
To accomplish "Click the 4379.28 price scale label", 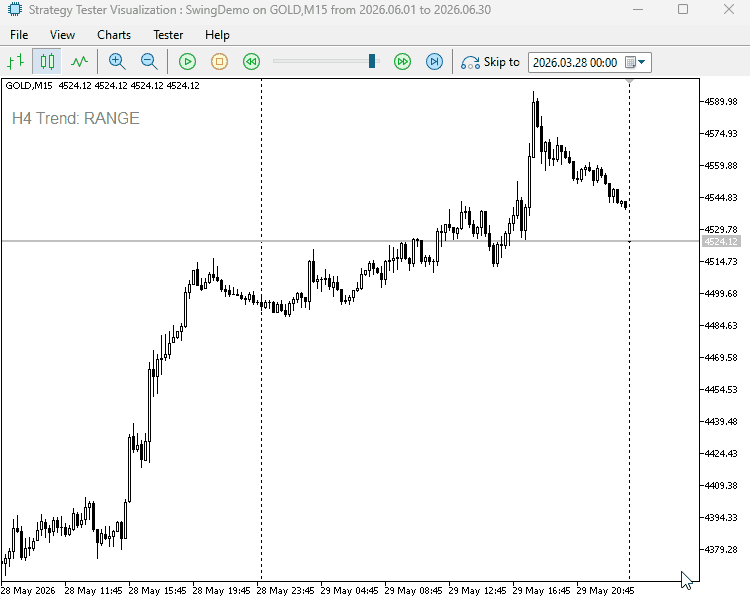I will click(721, 549).
